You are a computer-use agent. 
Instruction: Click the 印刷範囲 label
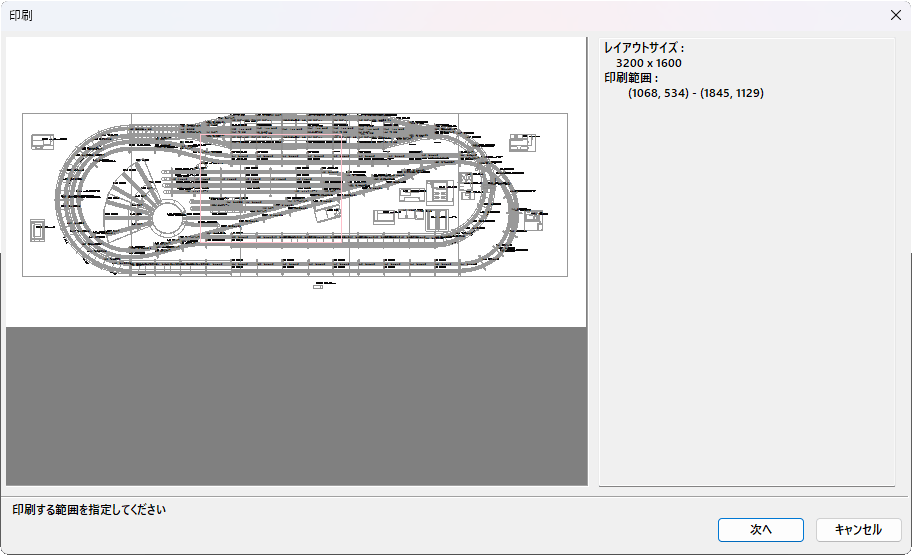pyautogui.click(x=630, y=78)
